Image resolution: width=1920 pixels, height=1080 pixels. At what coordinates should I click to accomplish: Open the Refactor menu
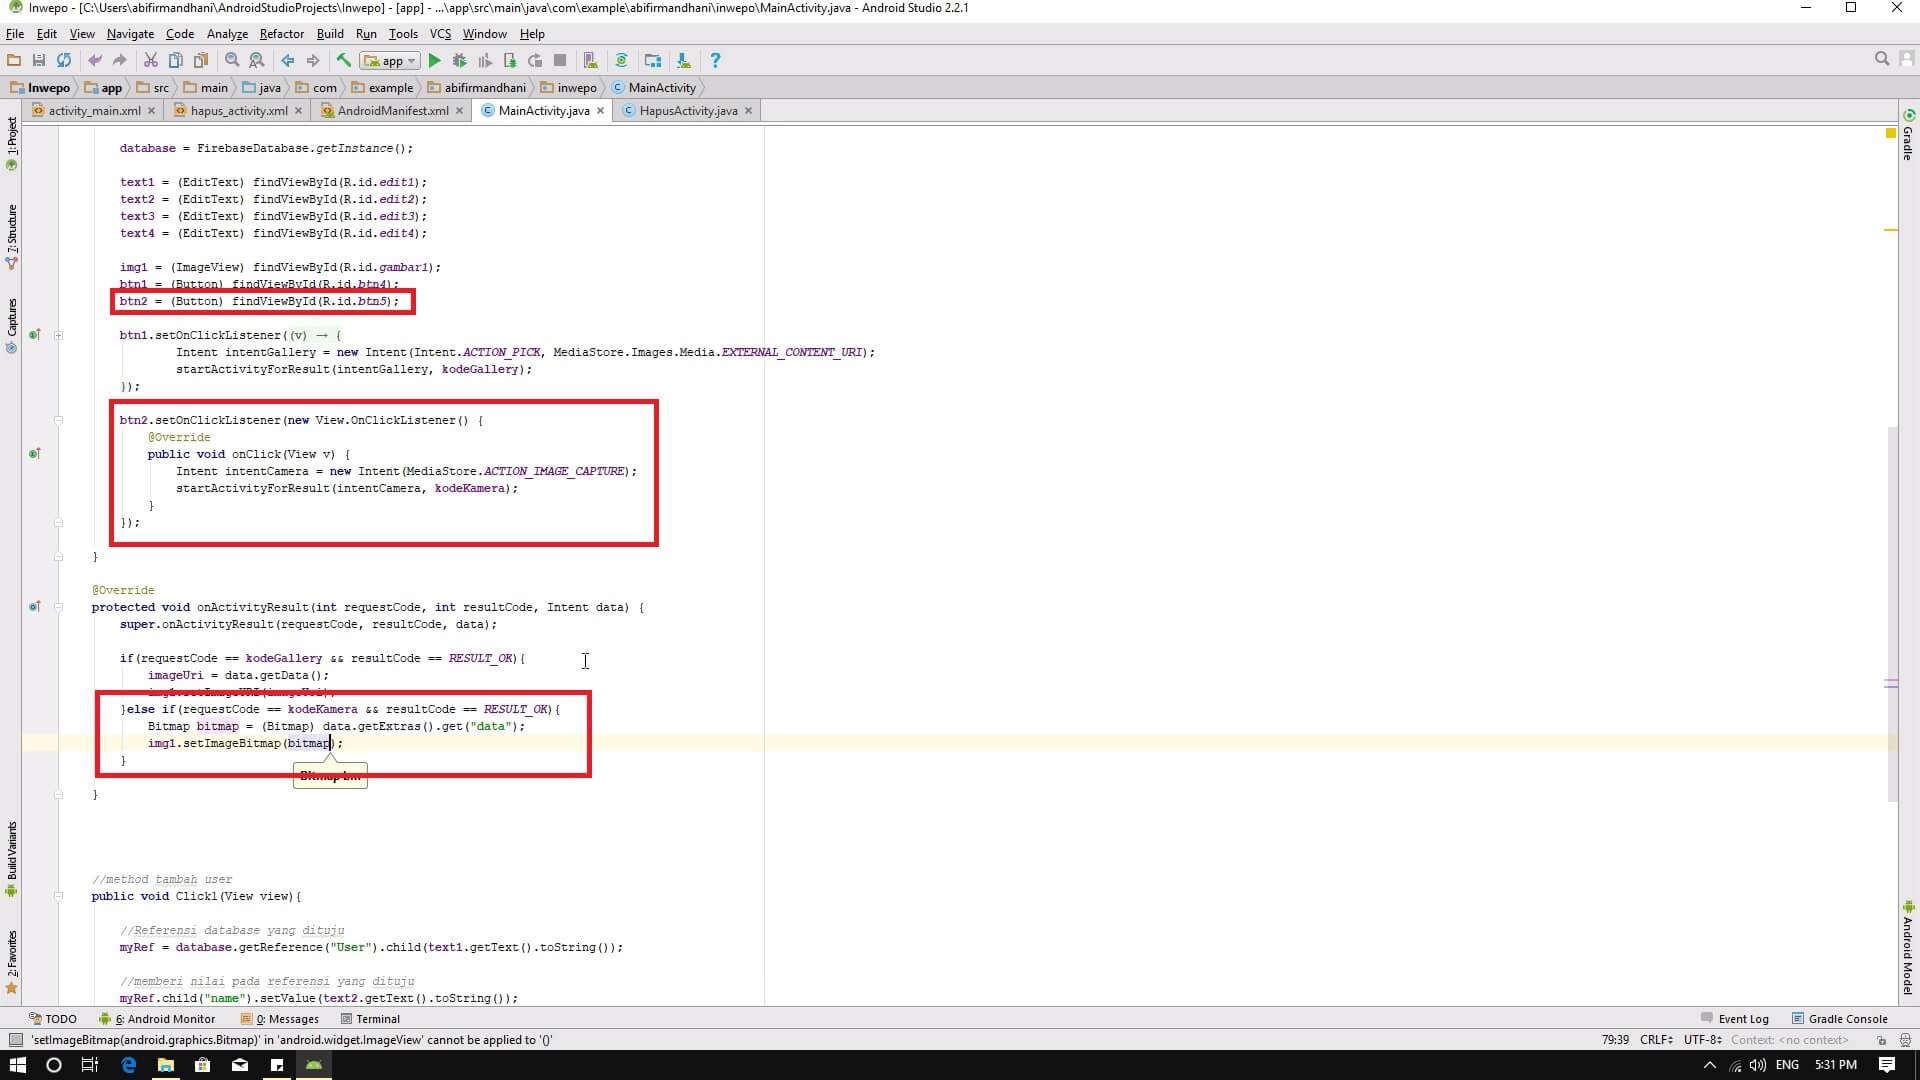click(281, 34)
